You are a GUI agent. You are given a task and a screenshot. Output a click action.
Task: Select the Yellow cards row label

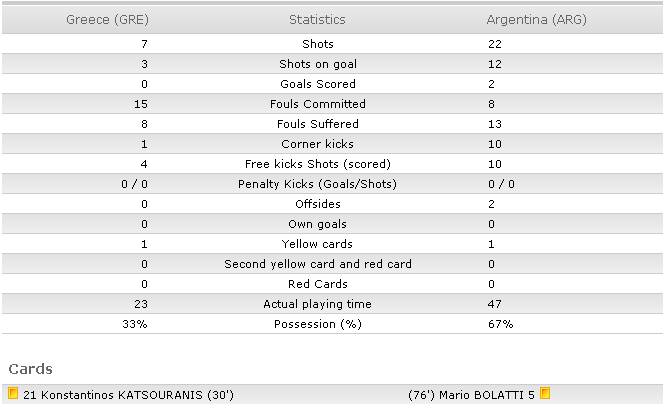pyautogui.click(x=317, y=244)
